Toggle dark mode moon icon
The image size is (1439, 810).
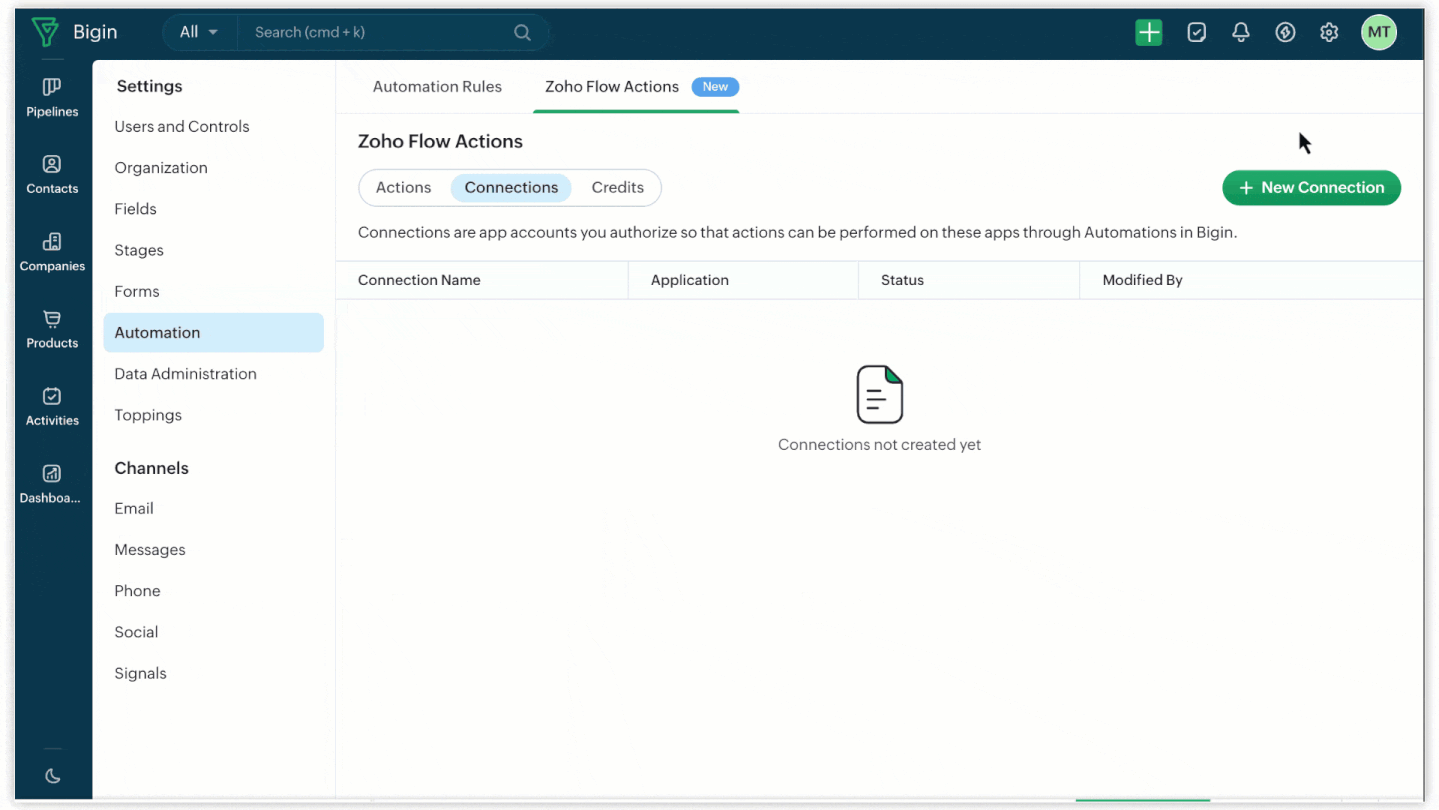[x=53, y=776]
